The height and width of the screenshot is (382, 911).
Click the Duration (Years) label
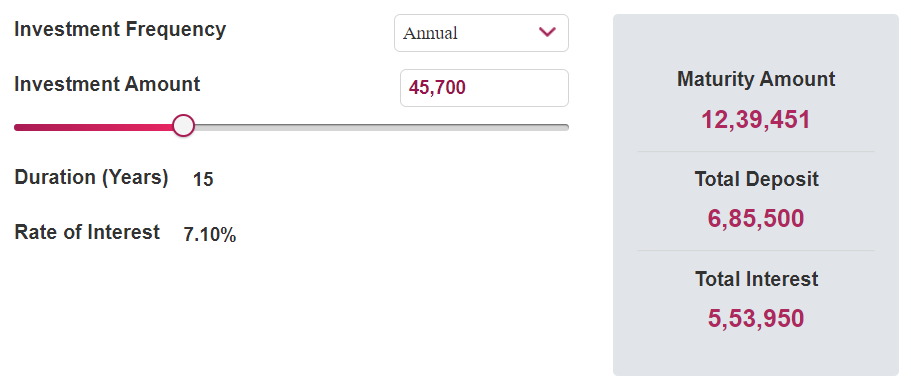point(91,177)
